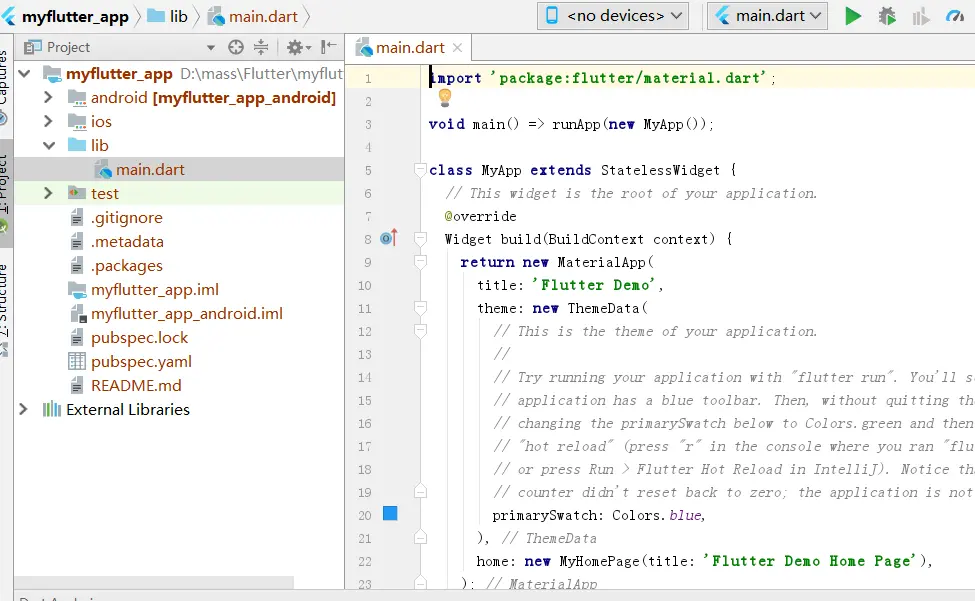Fold ThemeData block at line 11
The width and height of the screenshot is (975, 601).
421,308
